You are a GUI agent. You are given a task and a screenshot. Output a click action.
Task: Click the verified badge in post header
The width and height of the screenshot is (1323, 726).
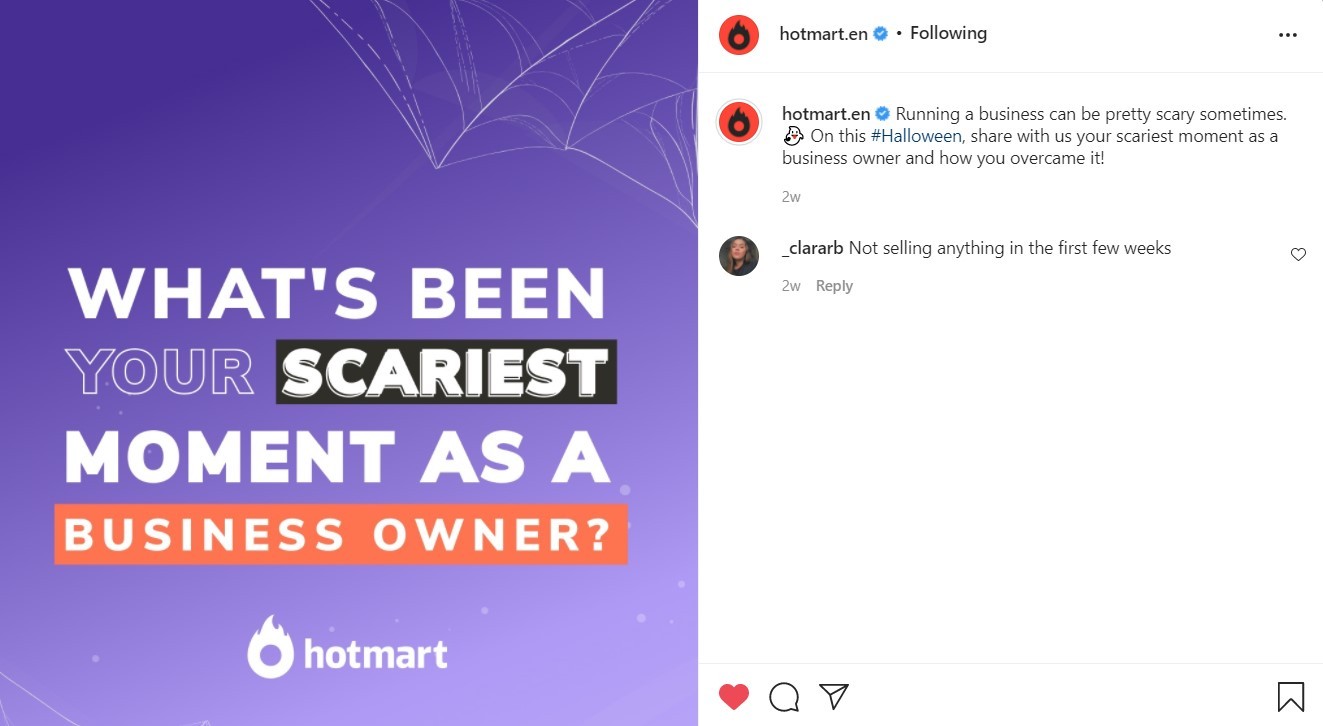click(881, 33)
